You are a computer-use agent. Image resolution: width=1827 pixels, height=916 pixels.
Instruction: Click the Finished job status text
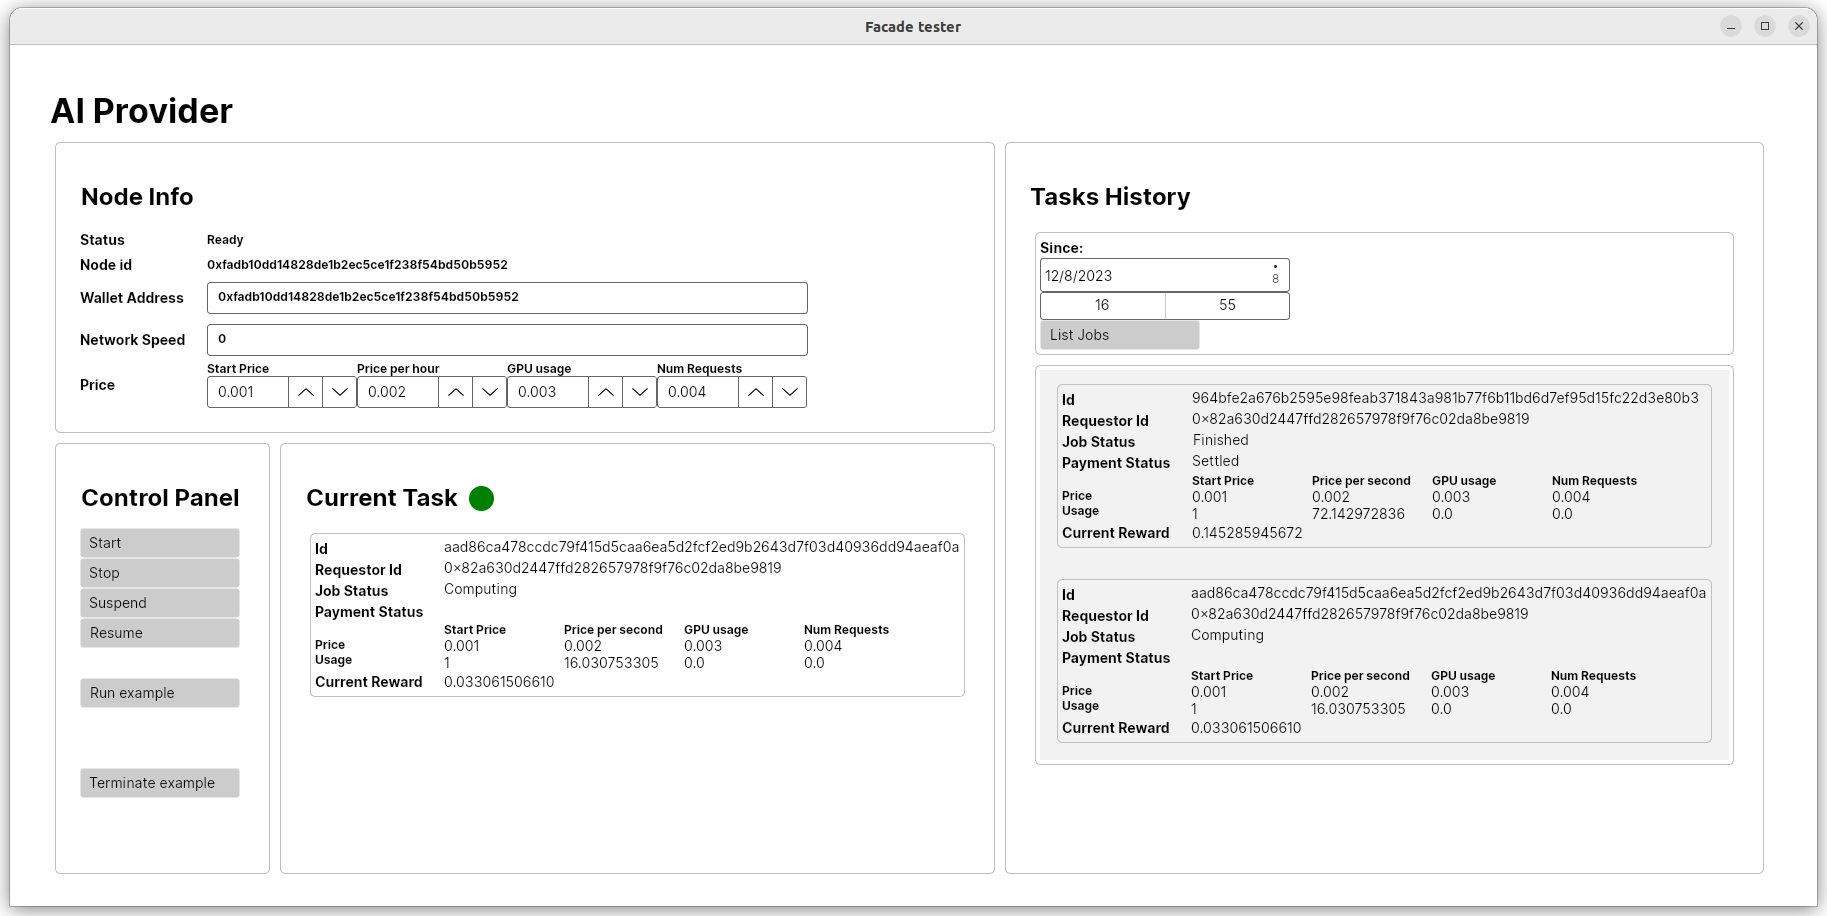point(1220,440)
